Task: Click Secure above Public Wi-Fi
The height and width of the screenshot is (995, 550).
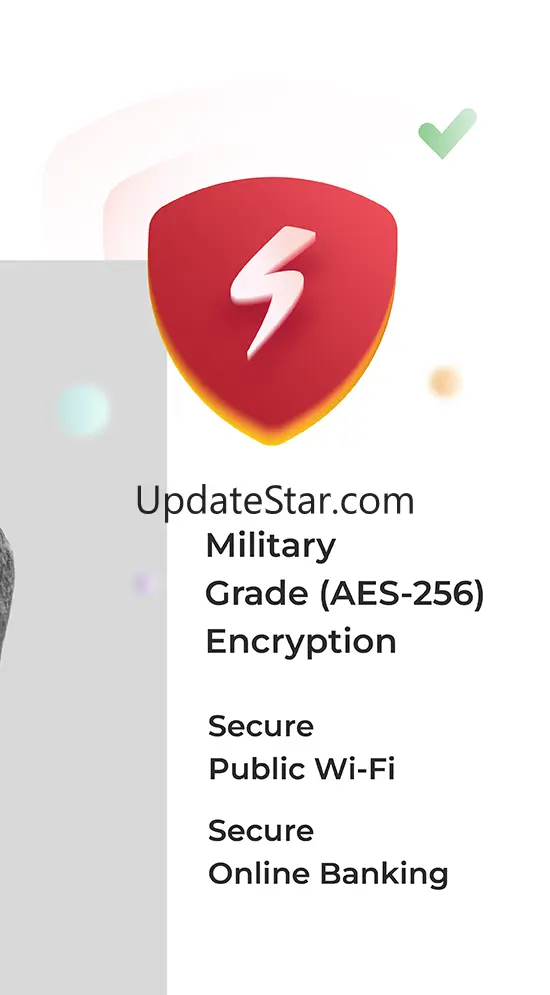Action: point(261,726)
